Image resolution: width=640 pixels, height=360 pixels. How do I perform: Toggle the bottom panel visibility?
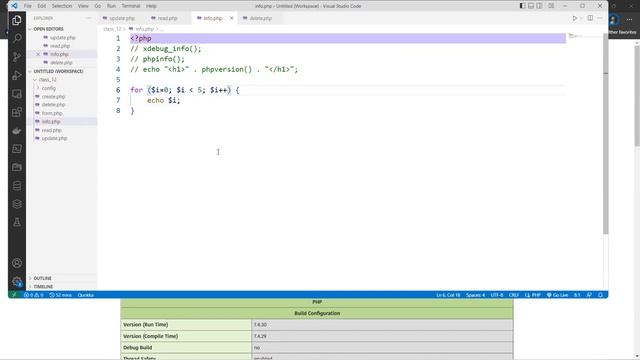(531, 6)
